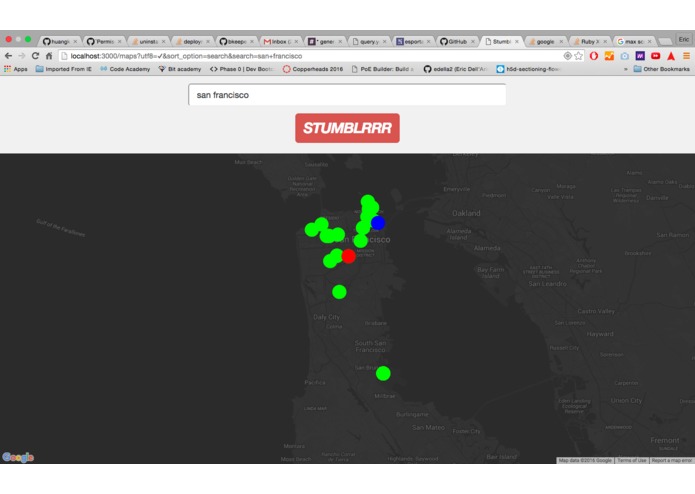Click the Google logo on the map
The image size is (695, 494).
tap(18, 457)
